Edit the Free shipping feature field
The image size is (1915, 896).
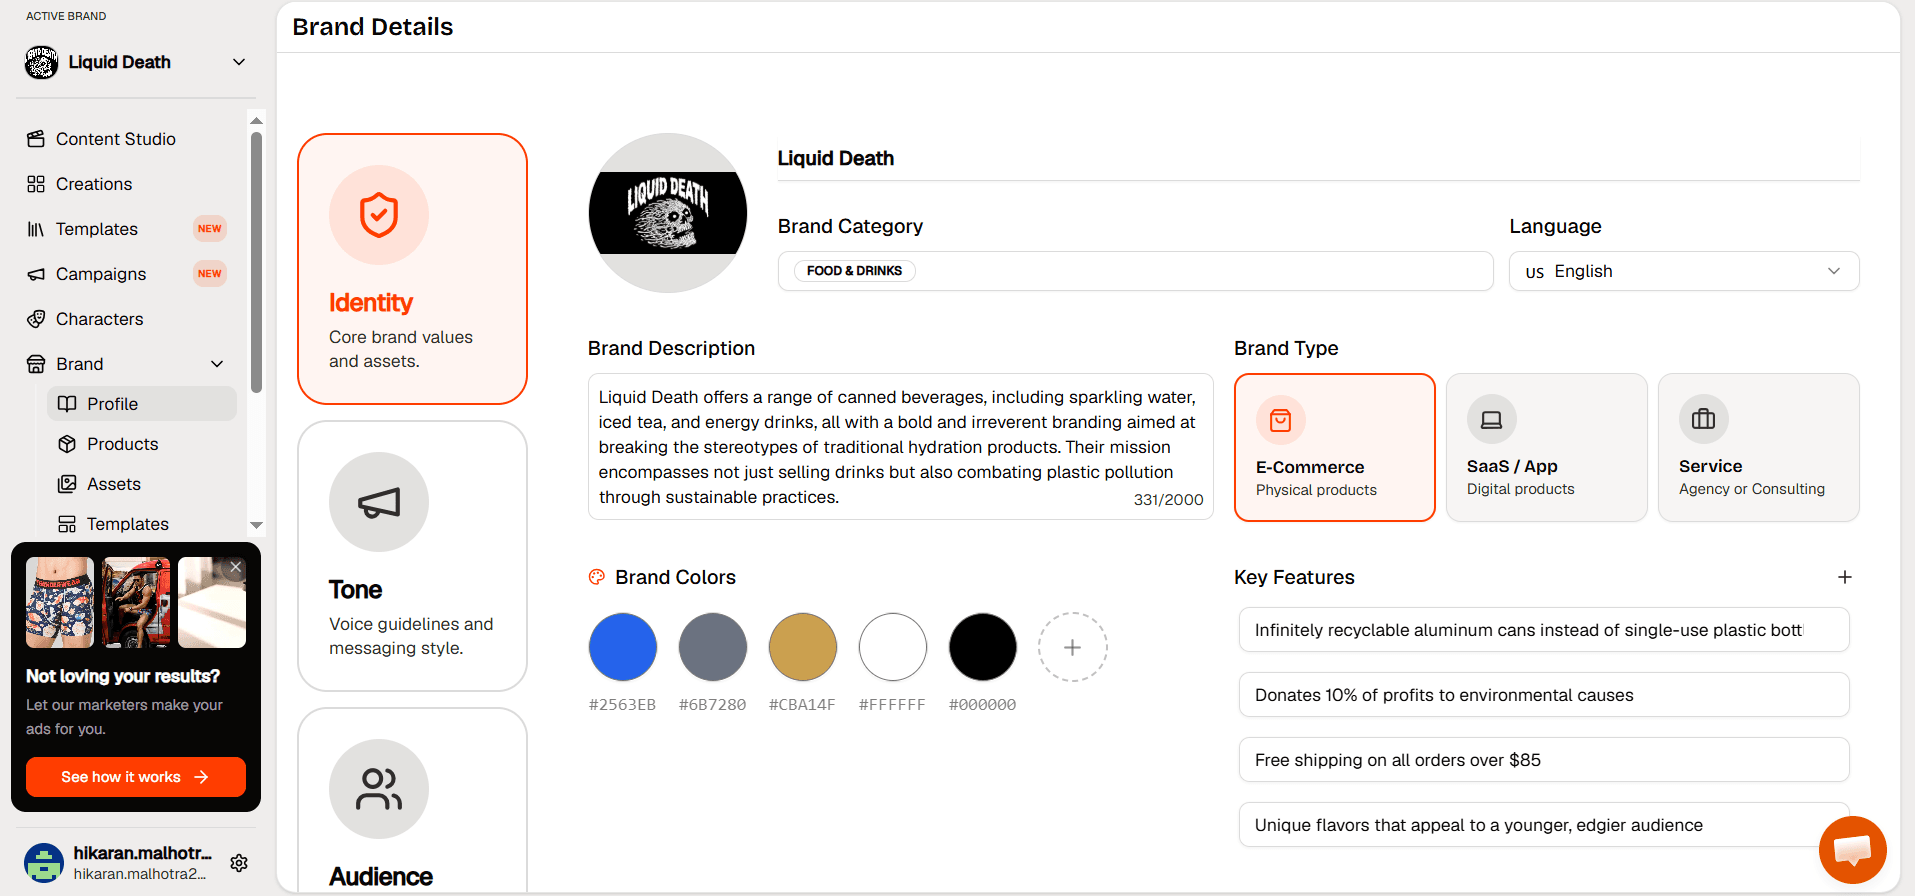pyautogui.click(x=1544, y=760)
